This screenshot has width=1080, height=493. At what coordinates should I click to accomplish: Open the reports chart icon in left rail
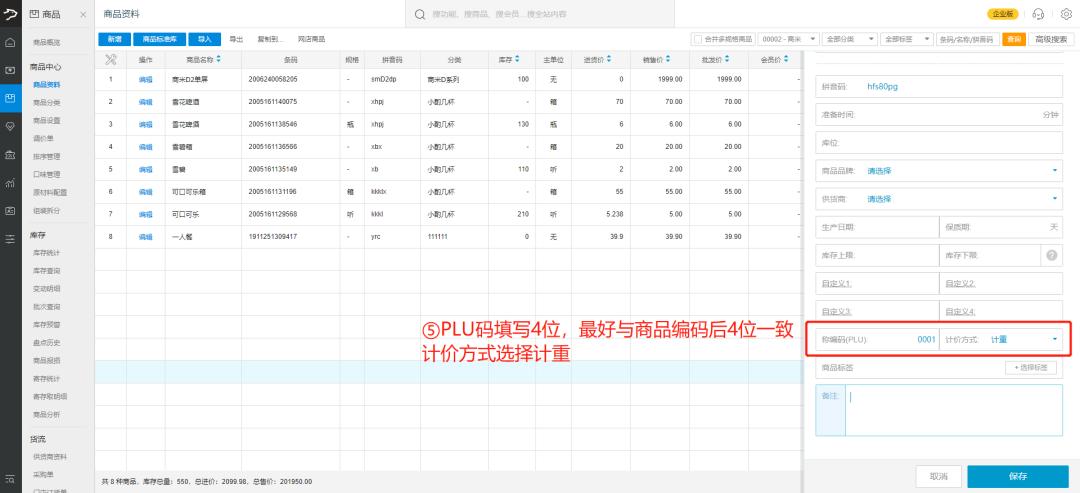(10, 182)
